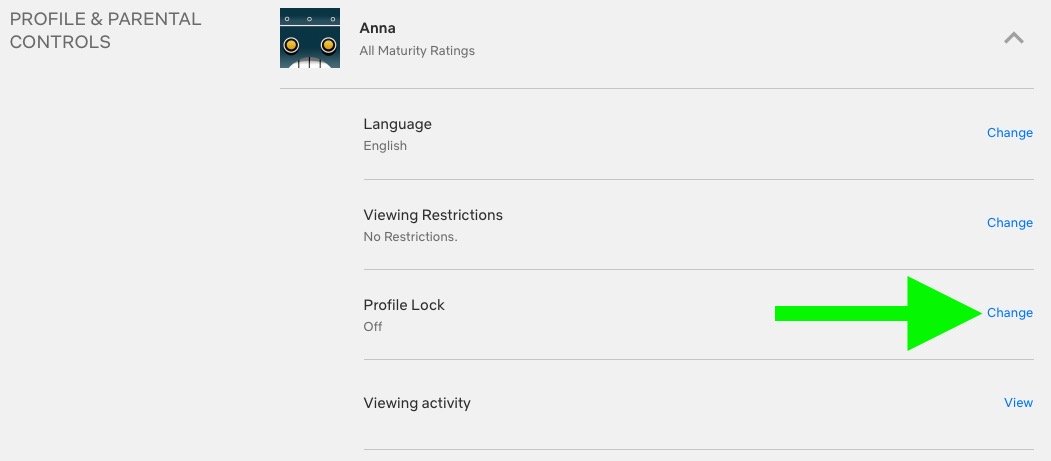
Task: Click the Language setting label
Action: (x=397, y=124)
